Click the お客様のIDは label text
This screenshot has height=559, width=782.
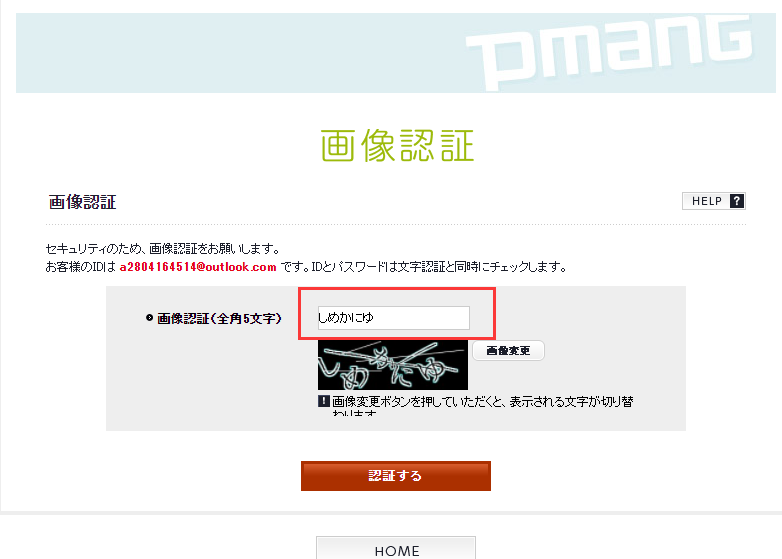(80, 267)
